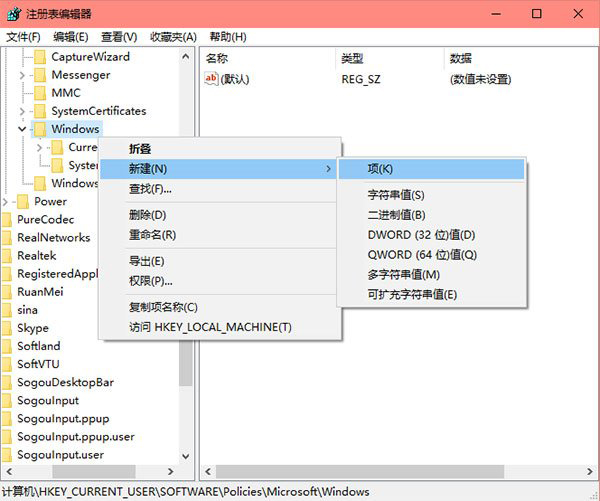Click the 数据 column header
The height and width of the screenshot is (501, 600).
(521, 59)
